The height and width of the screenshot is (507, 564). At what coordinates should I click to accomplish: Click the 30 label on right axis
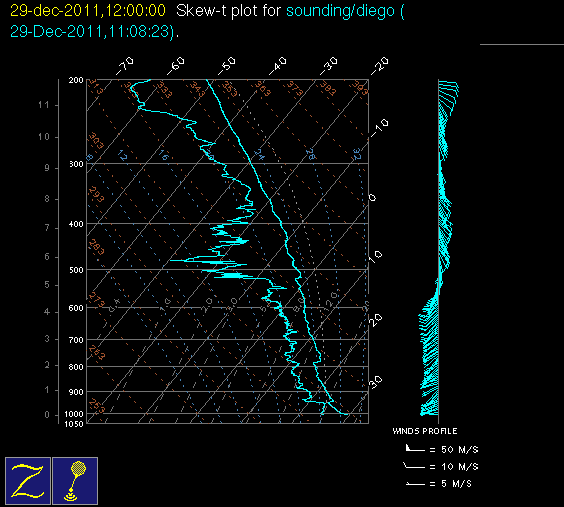[x=376, y=382]
